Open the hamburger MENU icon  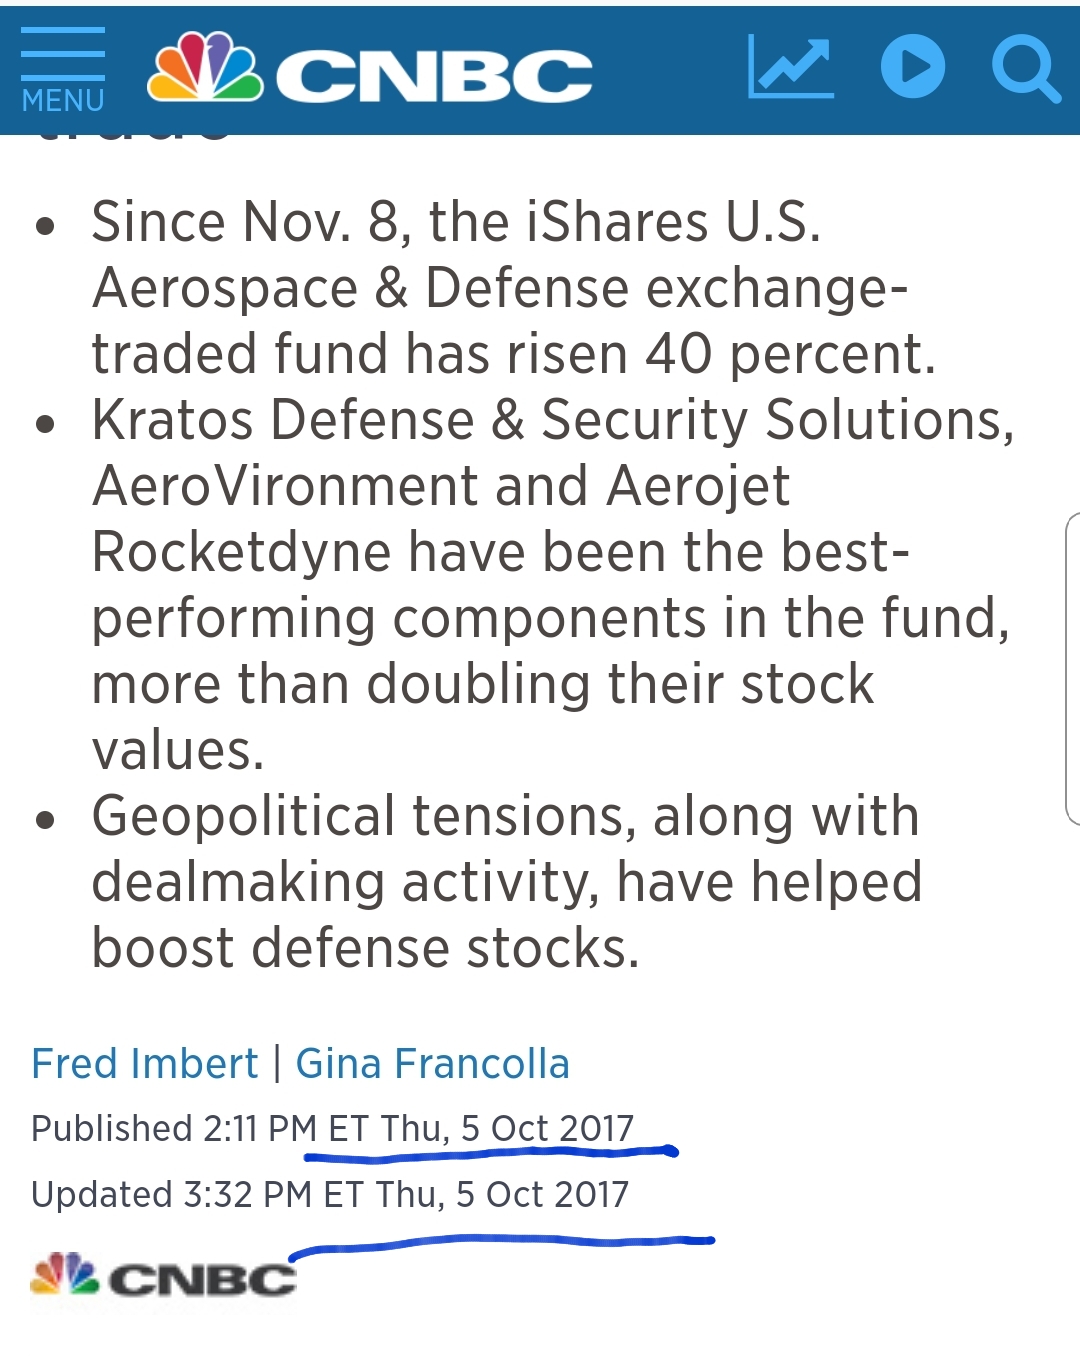tap(62, 53)
